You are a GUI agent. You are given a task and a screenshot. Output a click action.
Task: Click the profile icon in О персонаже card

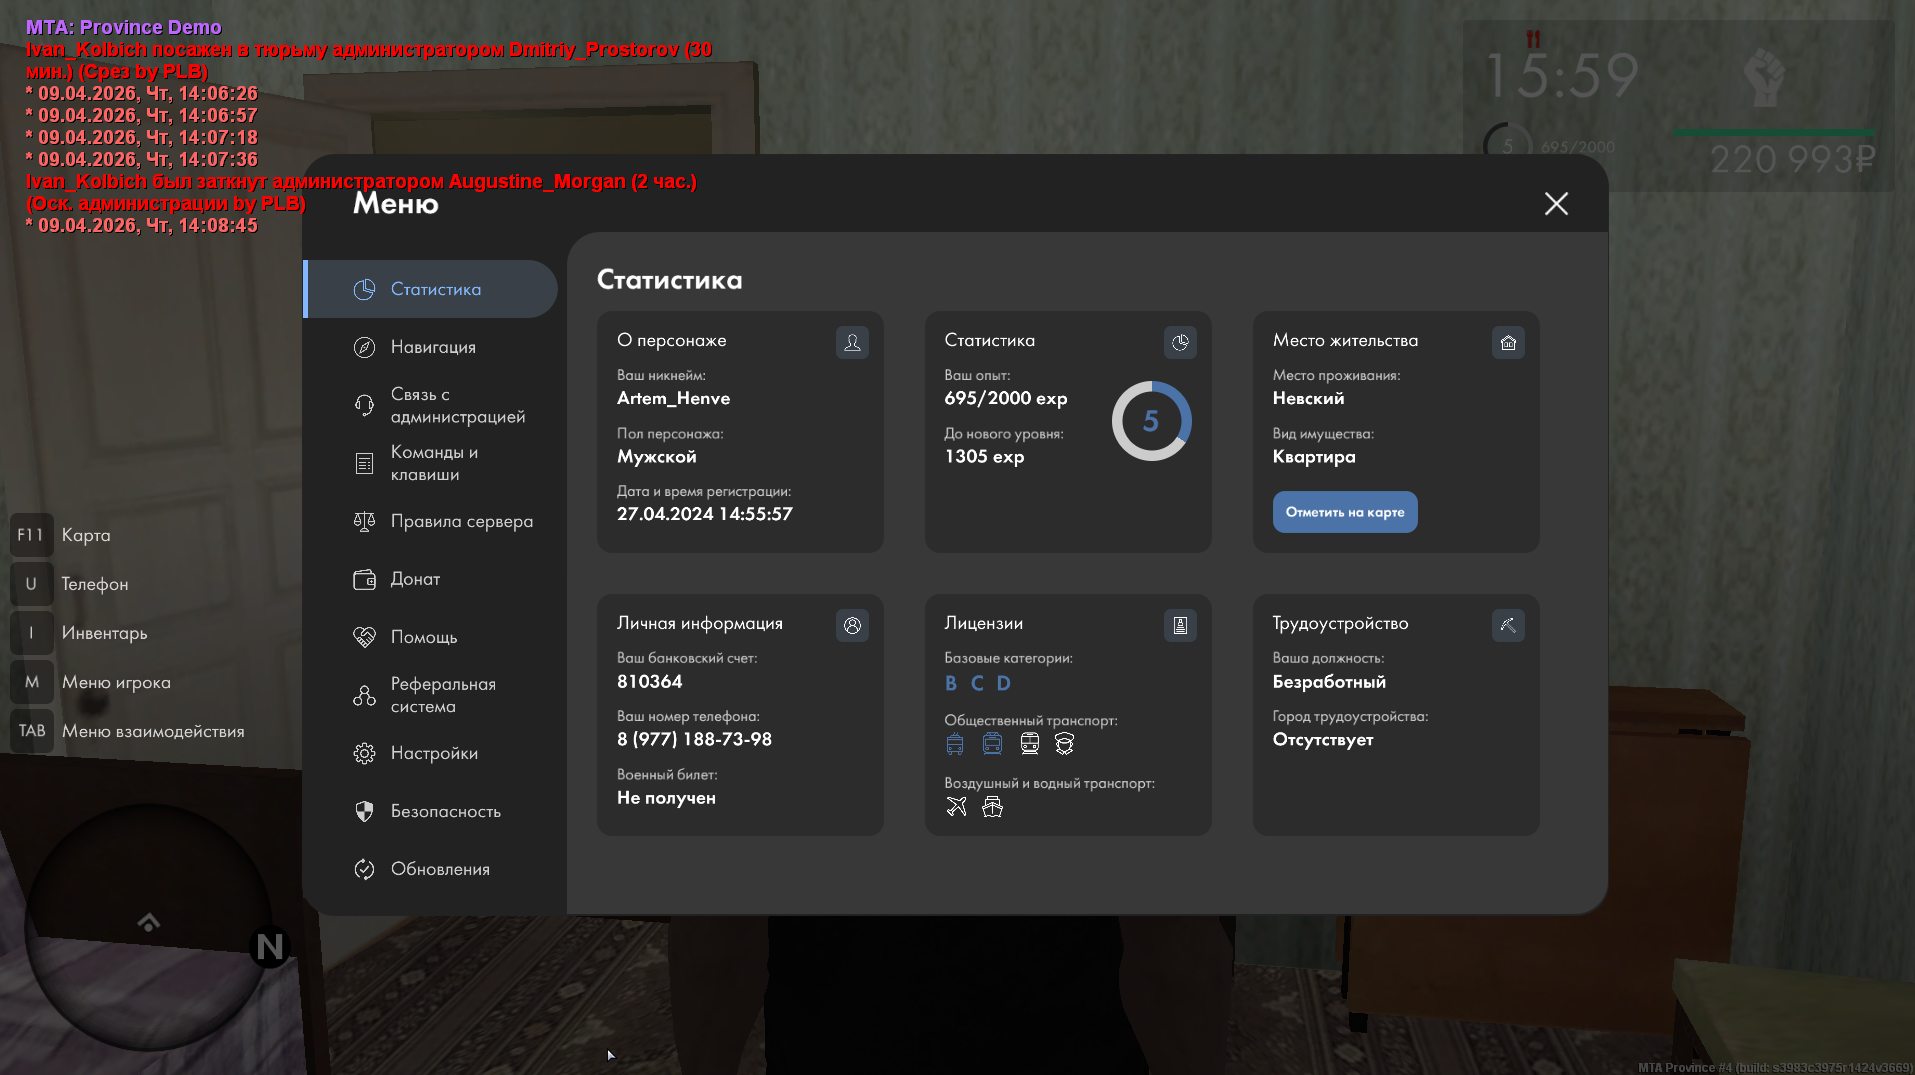(x=852, y=343)
